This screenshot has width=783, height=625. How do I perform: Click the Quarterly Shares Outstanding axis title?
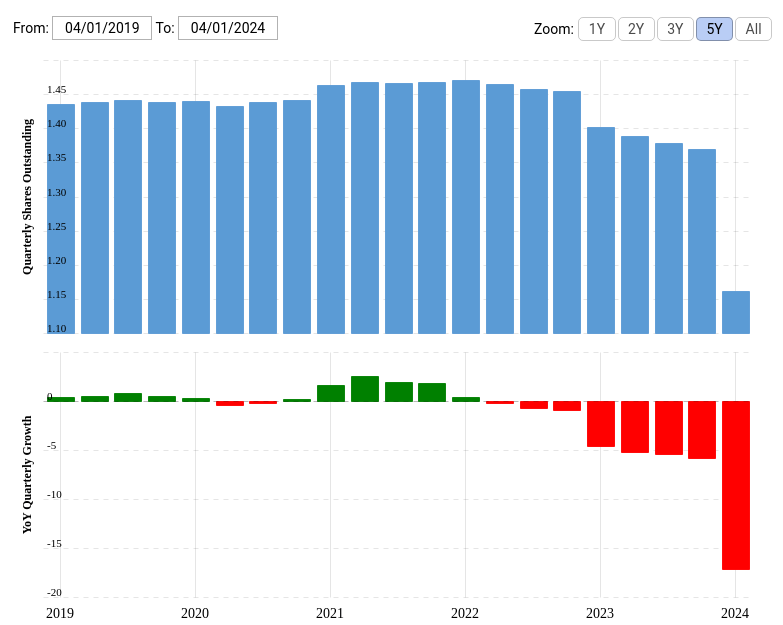point(27,197)
